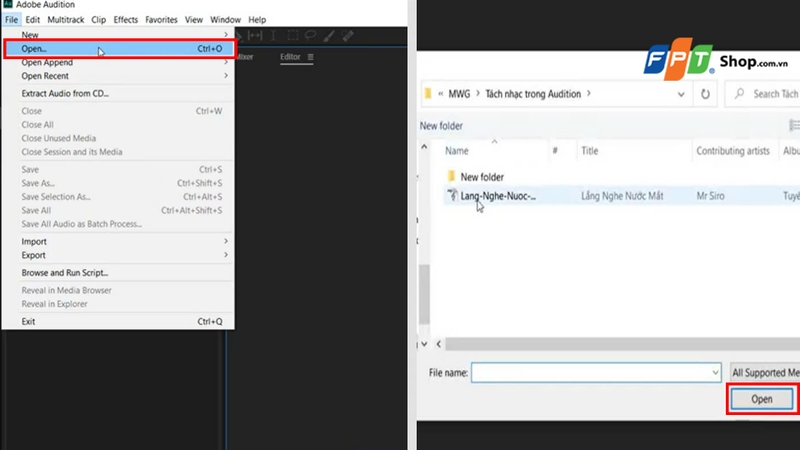The width and height of the screenshot is (800, 450).
Task: Click New folder in the dialog toolbar
Action: click(x=441, y=126)
